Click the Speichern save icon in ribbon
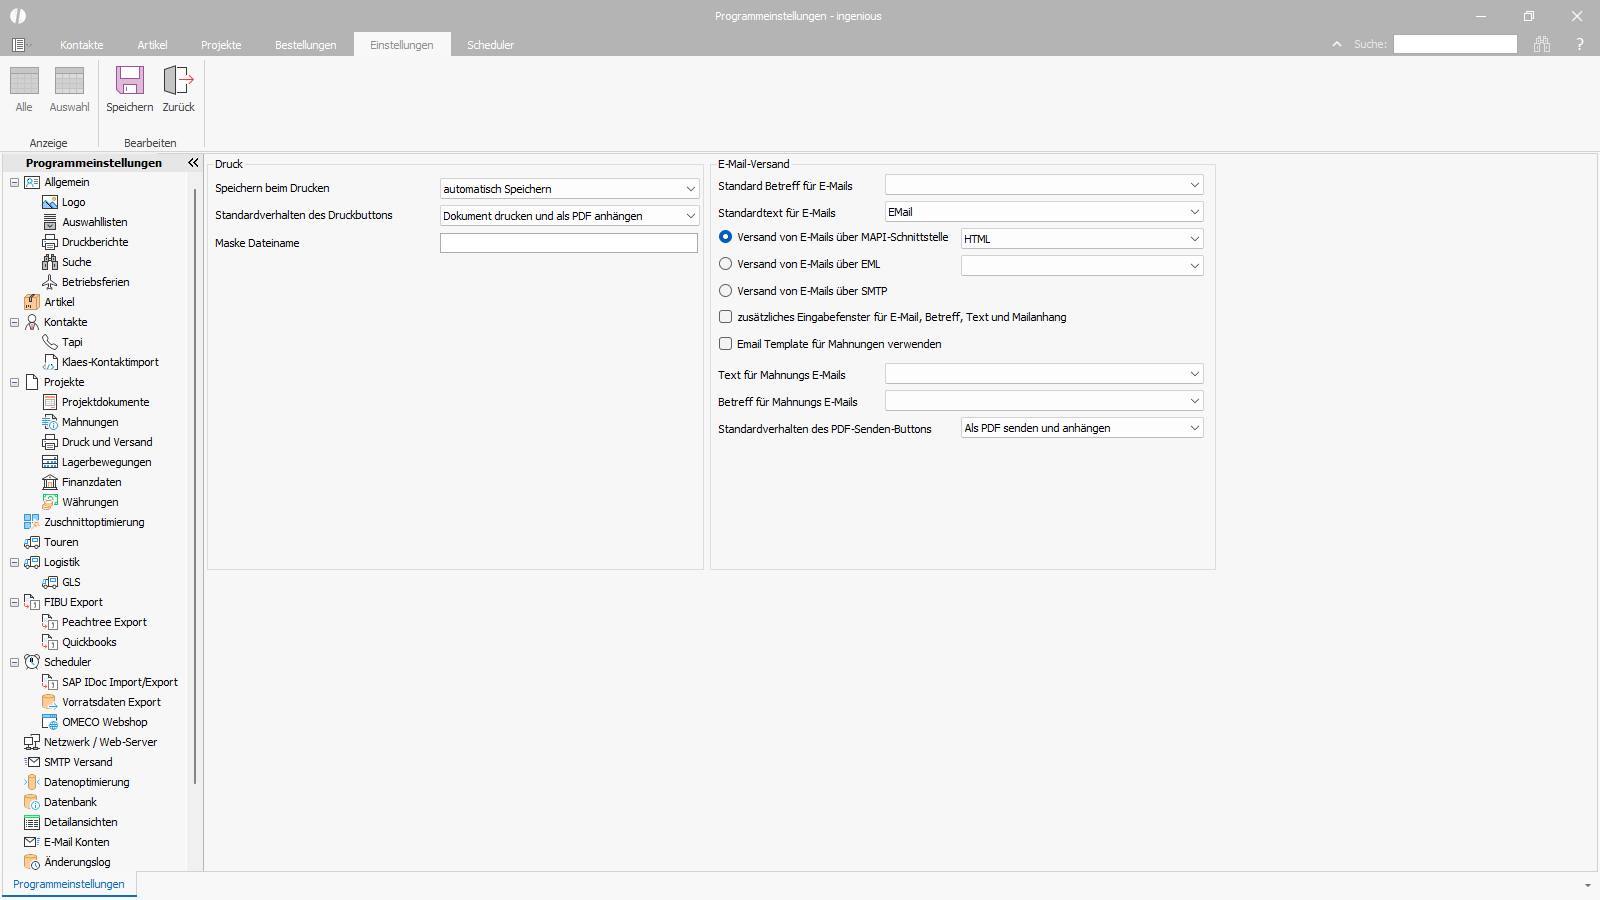 [x=130, y=81]
